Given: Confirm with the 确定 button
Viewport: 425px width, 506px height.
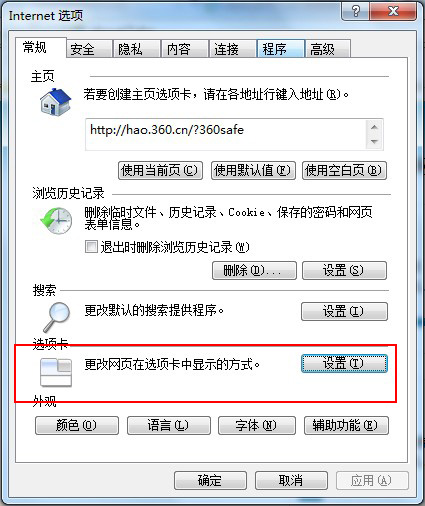Looking at the screenshot, I should (x=210, y=480).
